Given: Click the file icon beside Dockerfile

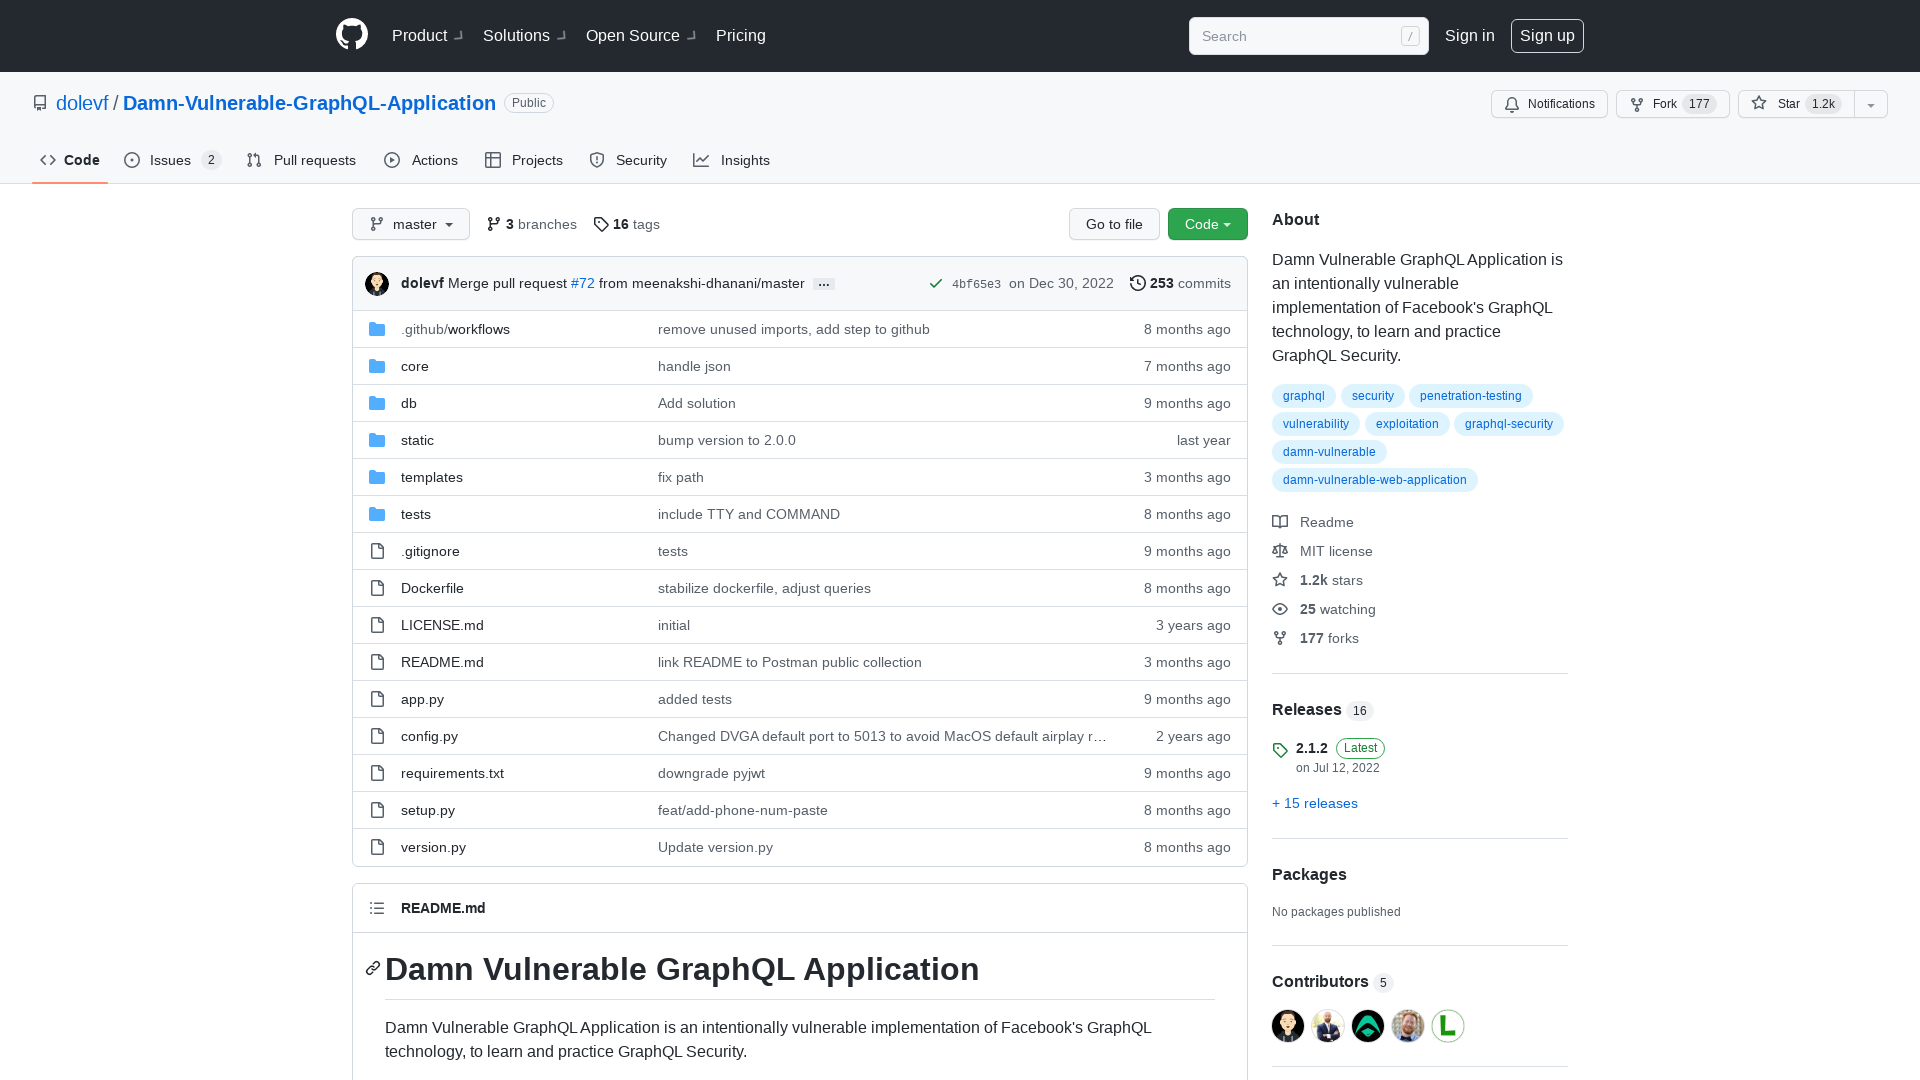Looking at the screenshot, I should [x=377, y=588].
